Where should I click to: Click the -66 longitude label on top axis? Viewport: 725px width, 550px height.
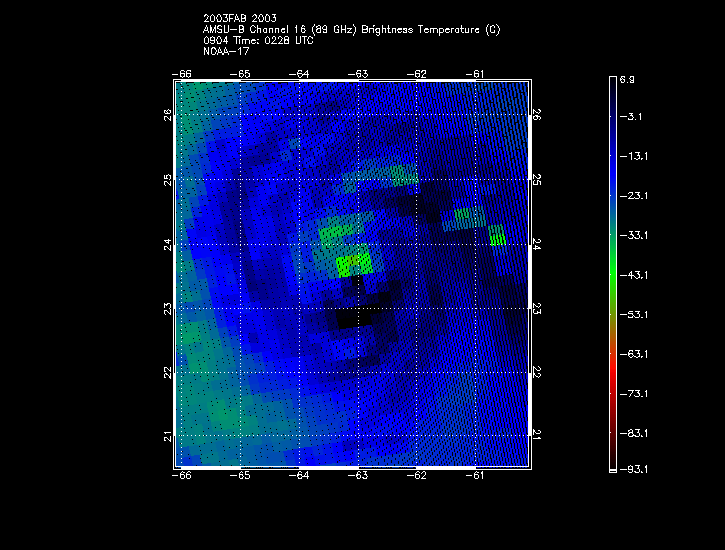pos(182,74)
